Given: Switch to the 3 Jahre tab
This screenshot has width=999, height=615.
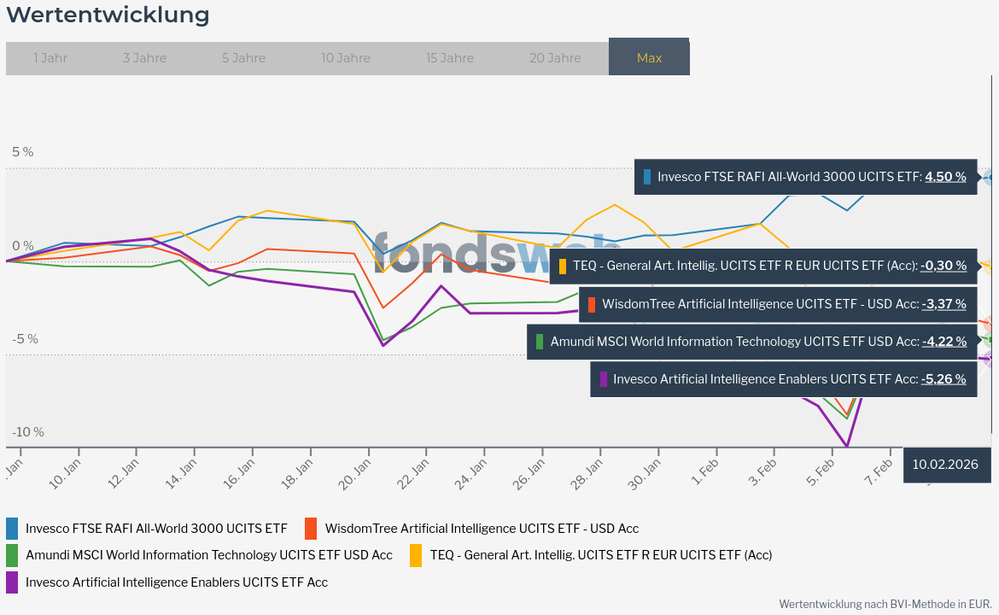Looking at the screenshot, I should pyautogui.click(x=145, y=58).
